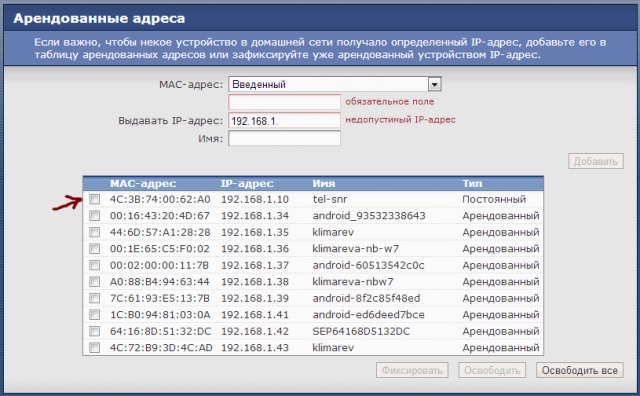Select MAC address 00:16:43:20:4D:67
Viewport: 640px width, 396px height.
point(160,216)
